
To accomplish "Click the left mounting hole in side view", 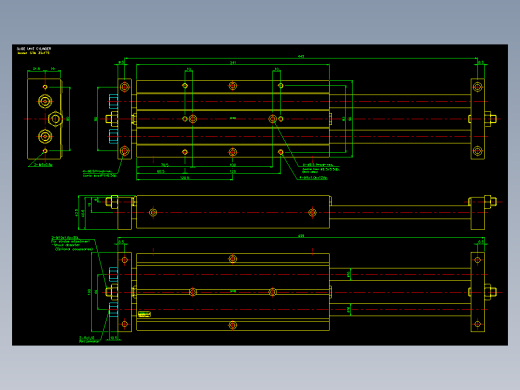I will [x=153, y=212].
